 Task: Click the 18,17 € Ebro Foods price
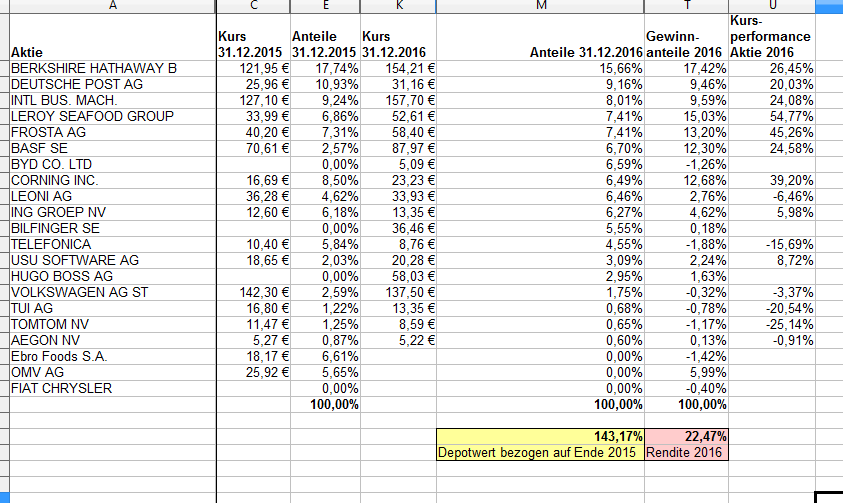click(x=253, y=356)
